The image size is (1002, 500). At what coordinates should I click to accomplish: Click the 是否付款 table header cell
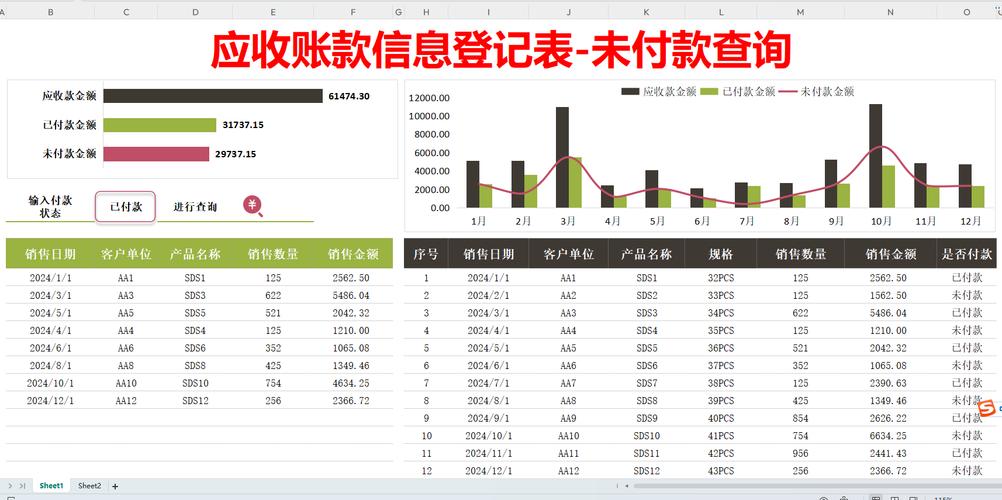pyautogui.click(x=966, y=254)
